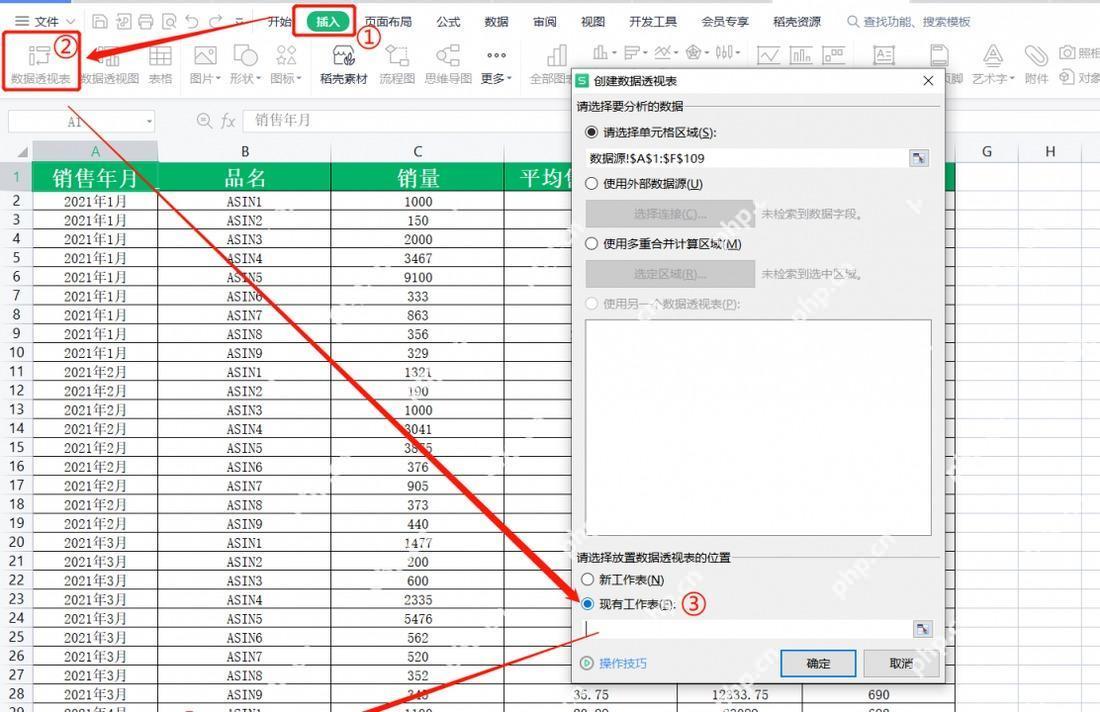Click the existing worksheet location input field

point(748,629)
